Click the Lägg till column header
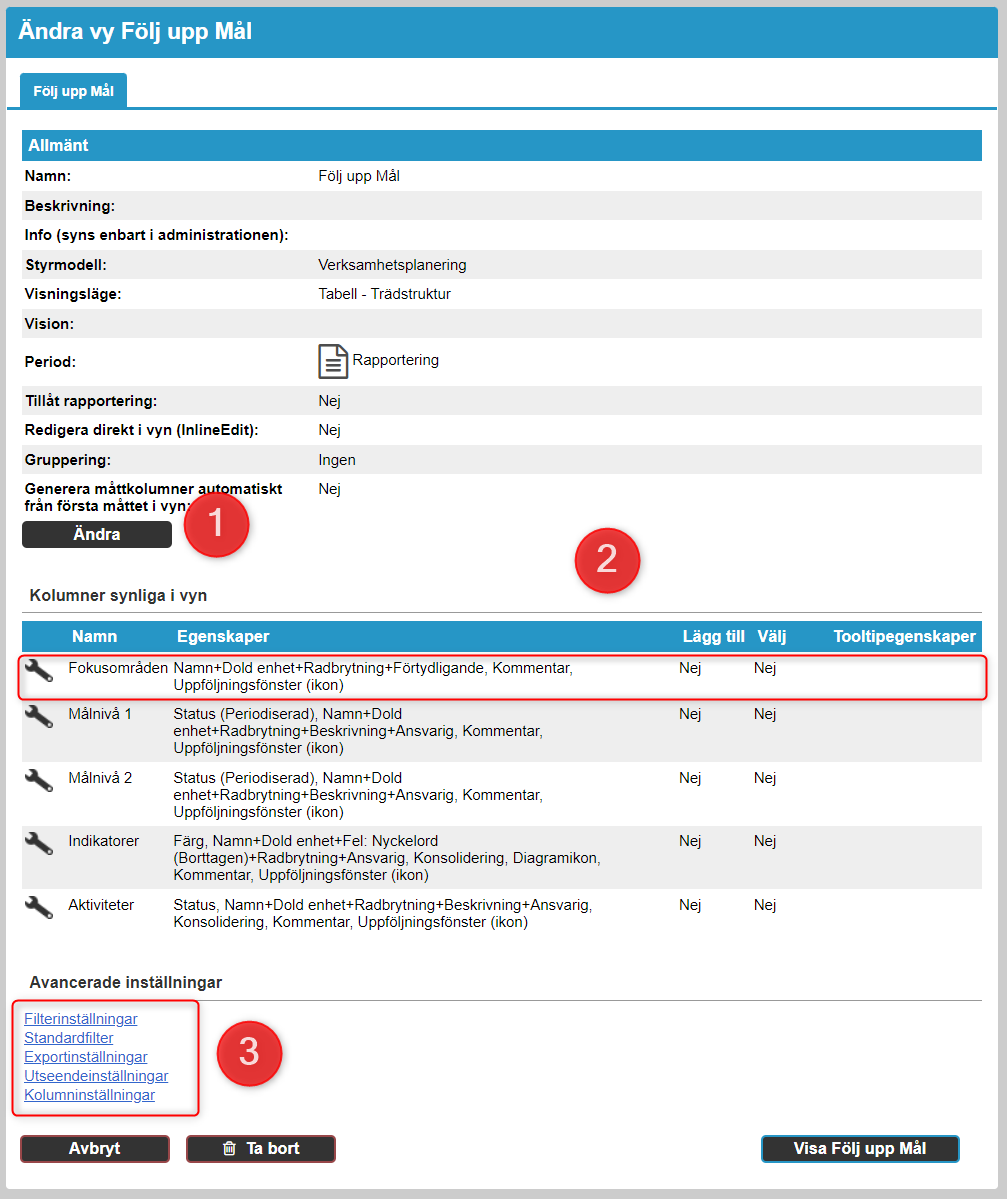This screenshot has width=1007, height=1199. pos(713,636)
